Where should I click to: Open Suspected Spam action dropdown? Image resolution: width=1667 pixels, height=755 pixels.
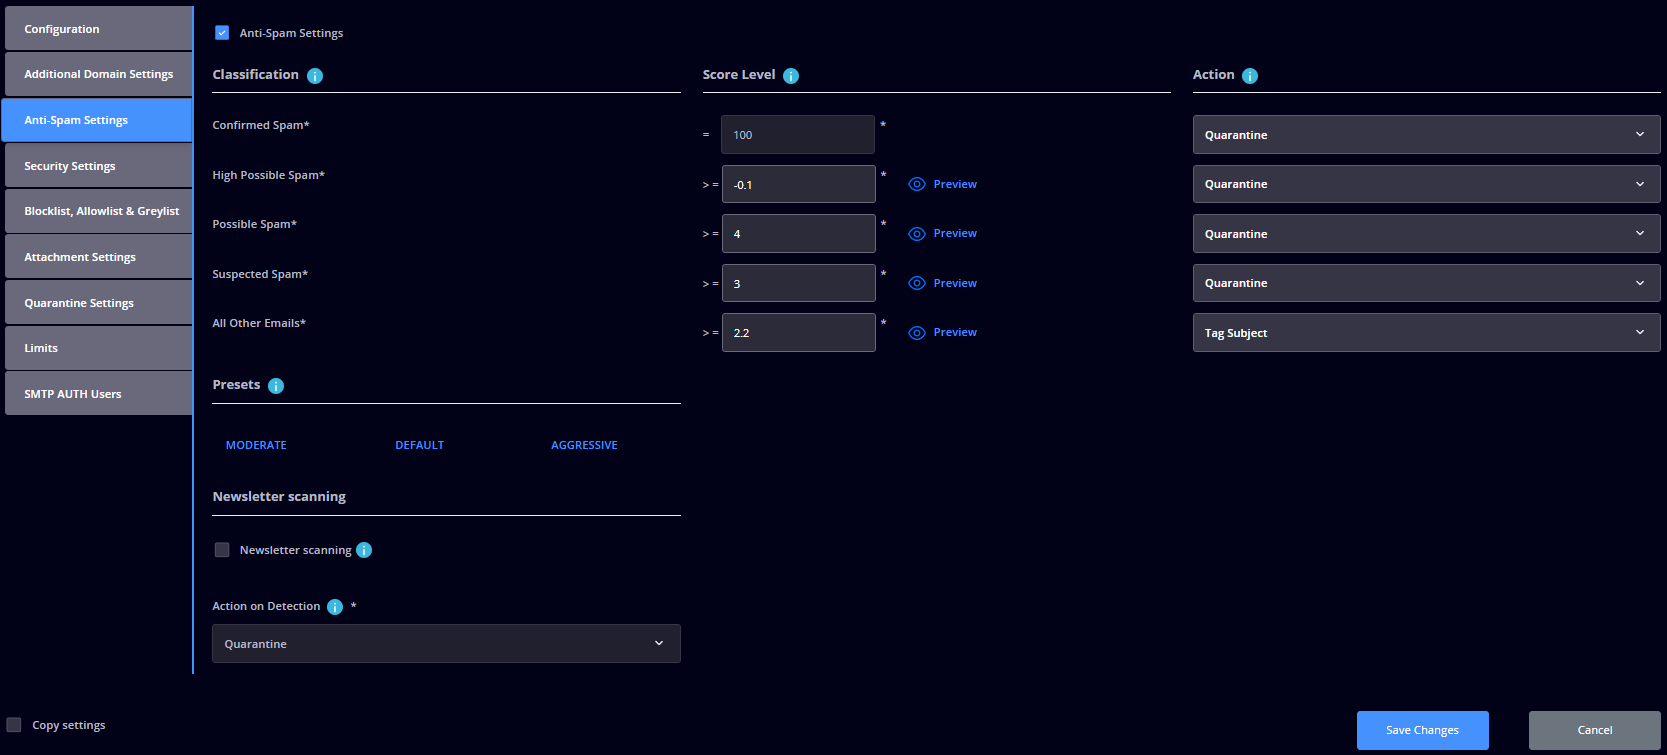point(1426,283)
